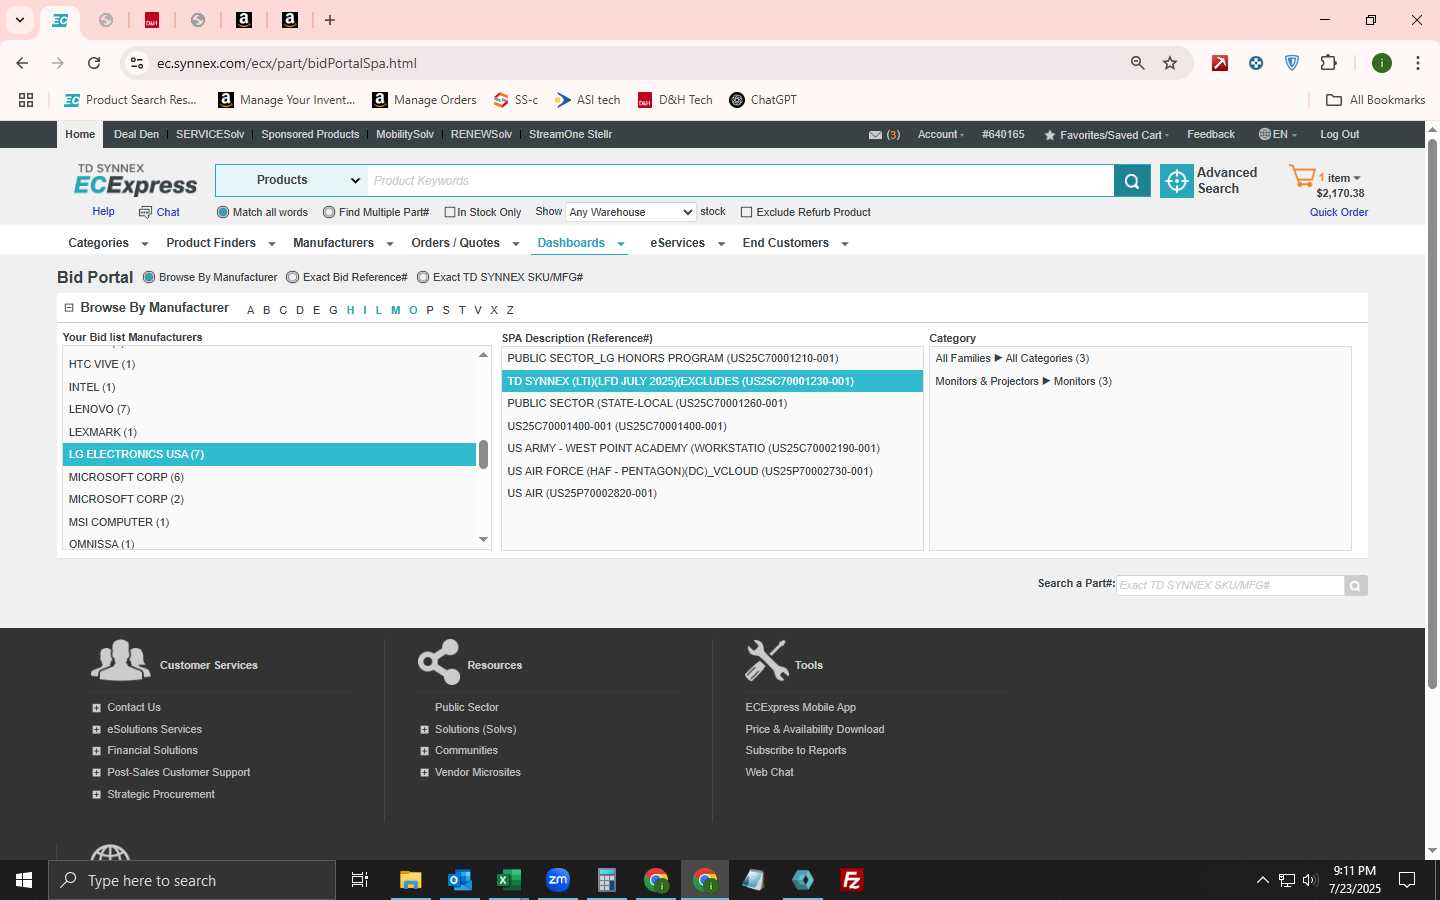
Task: Click the Feedback link
Action: pyautogui.click(x=1210, y=135)
